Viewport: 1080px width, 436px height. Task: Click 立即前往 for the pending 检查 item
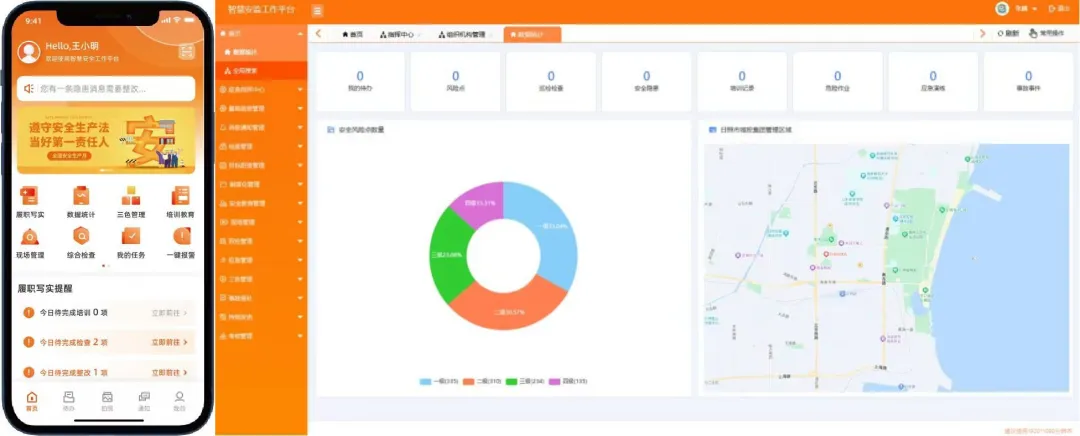[168, 342]
